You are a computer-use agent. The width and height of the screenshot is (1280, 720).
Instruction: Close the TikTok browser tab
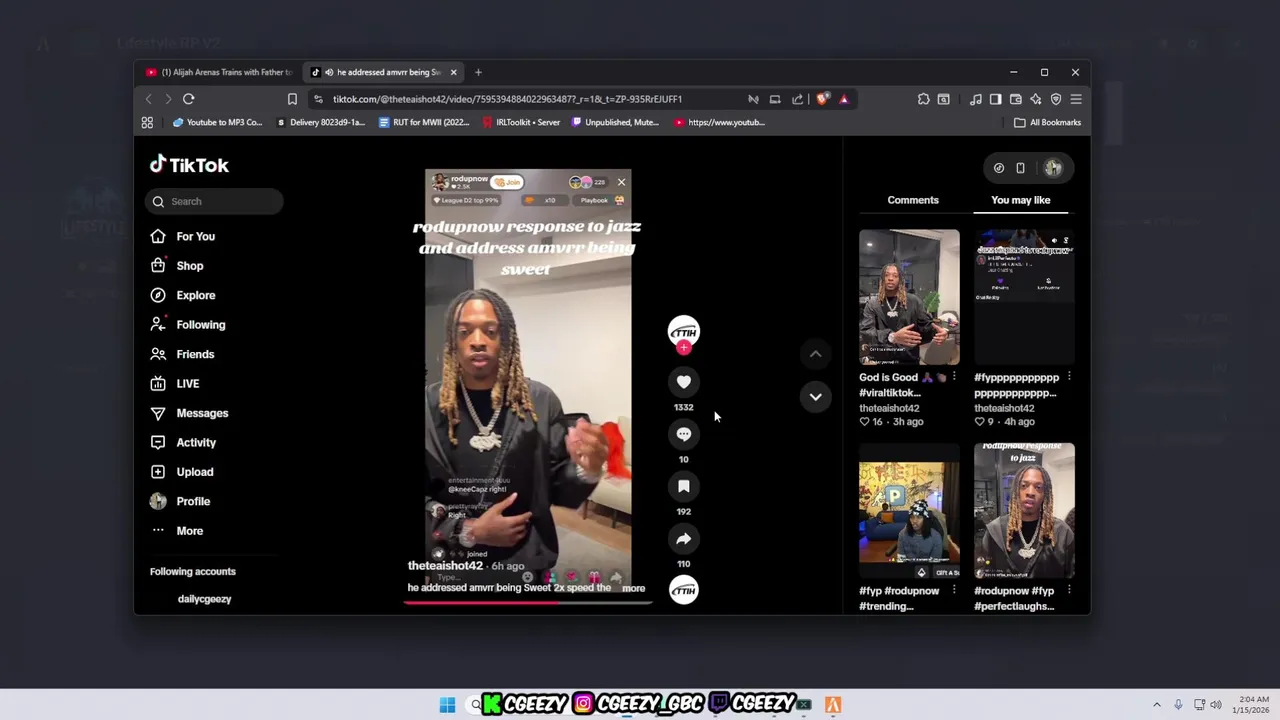click(x=453, y=72)
